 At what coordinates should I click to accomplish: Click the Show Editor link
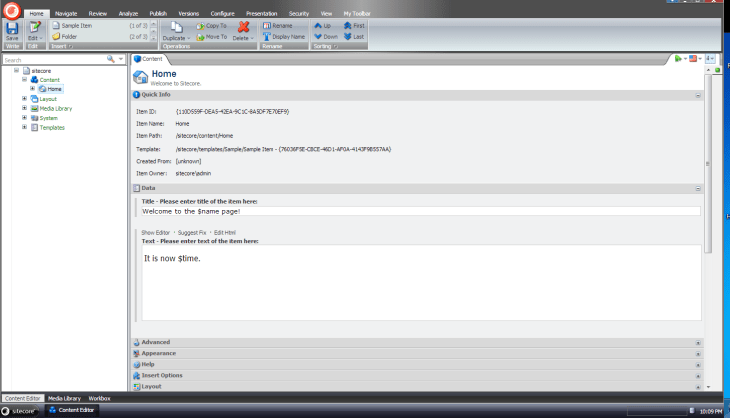point(157,232)
